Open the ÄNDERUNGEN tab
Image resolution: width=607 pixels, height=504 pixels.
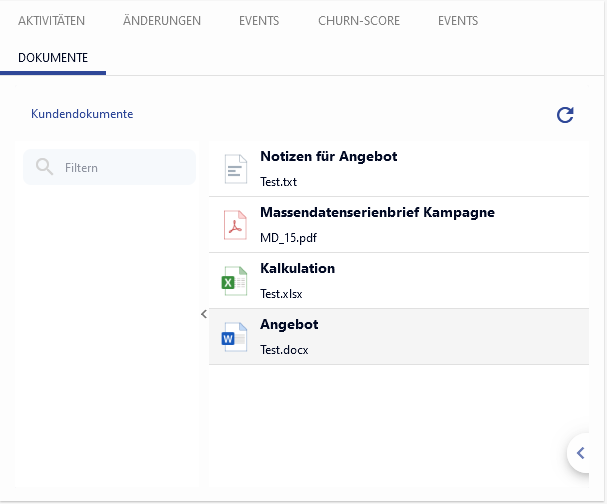[x=161, y=21]
